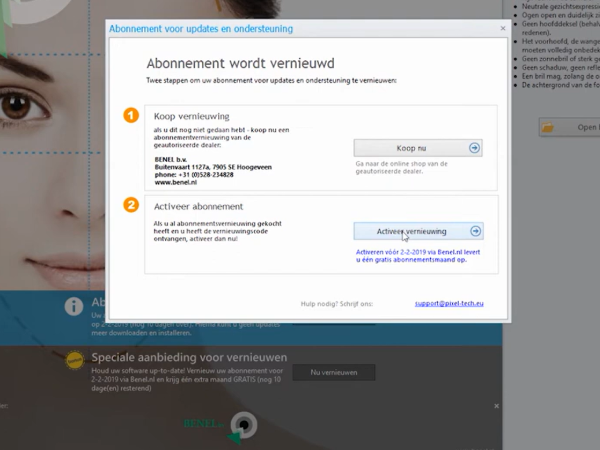
Task: Click the Koop vernieuwing section title
Action: 191,116
